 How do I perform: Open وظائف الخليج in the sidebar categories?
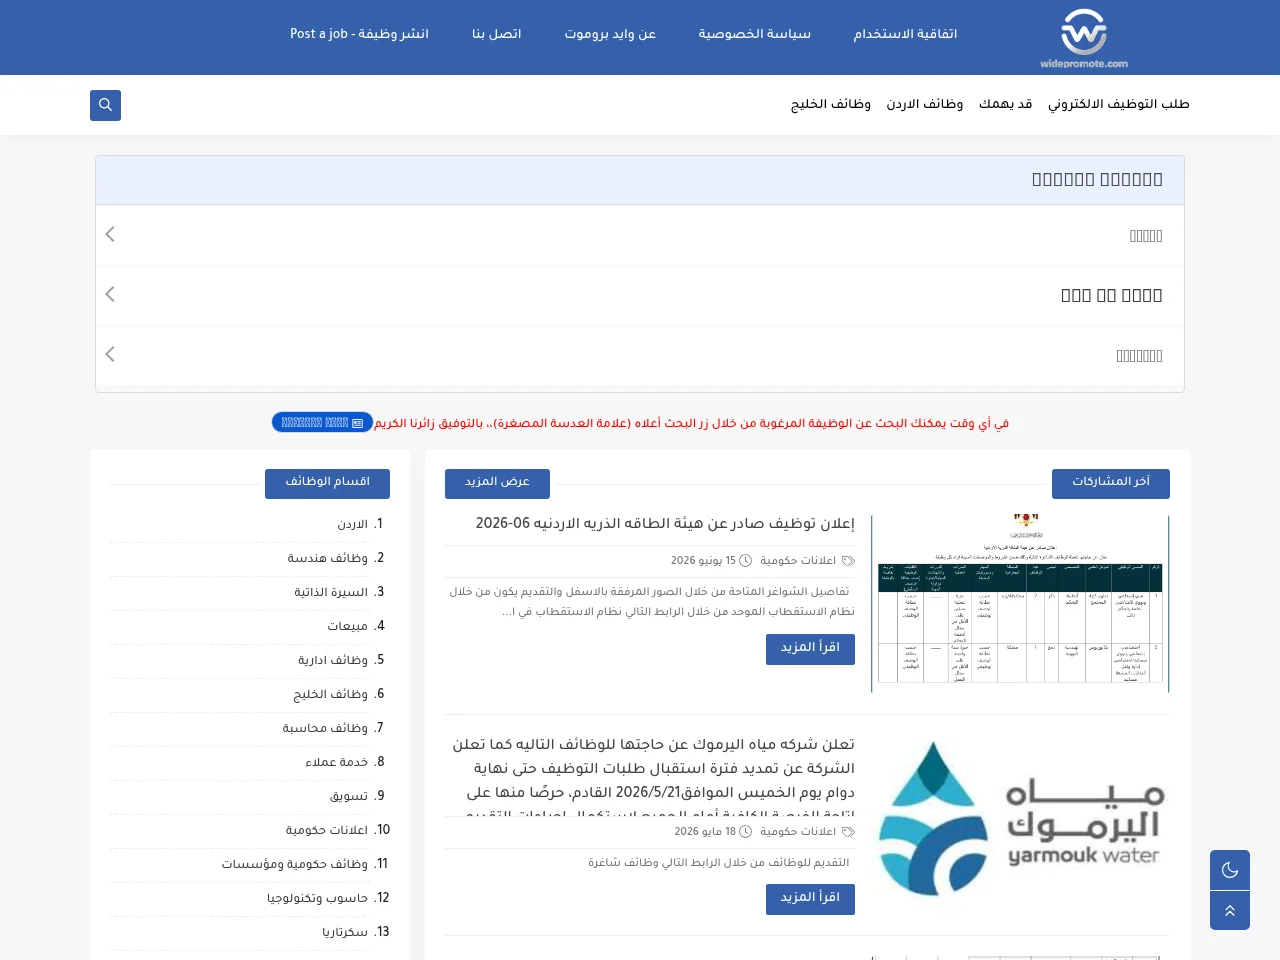click(331, 695)
